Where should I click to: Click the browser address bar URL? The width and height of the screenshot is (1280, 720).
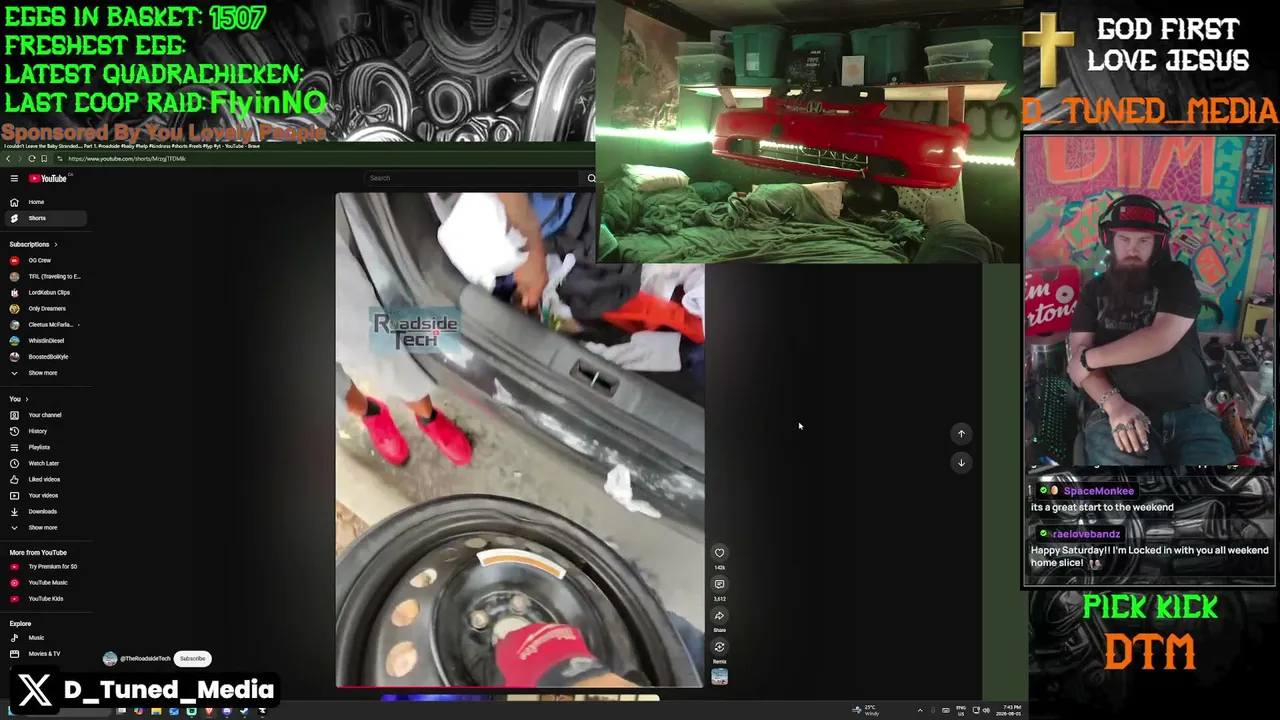127,159
